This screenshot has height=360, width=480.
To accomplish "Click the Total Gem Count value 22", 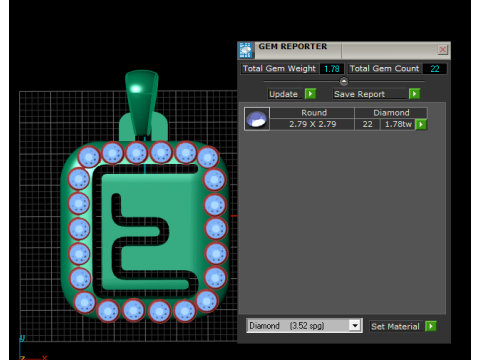I will coord(435,69).
